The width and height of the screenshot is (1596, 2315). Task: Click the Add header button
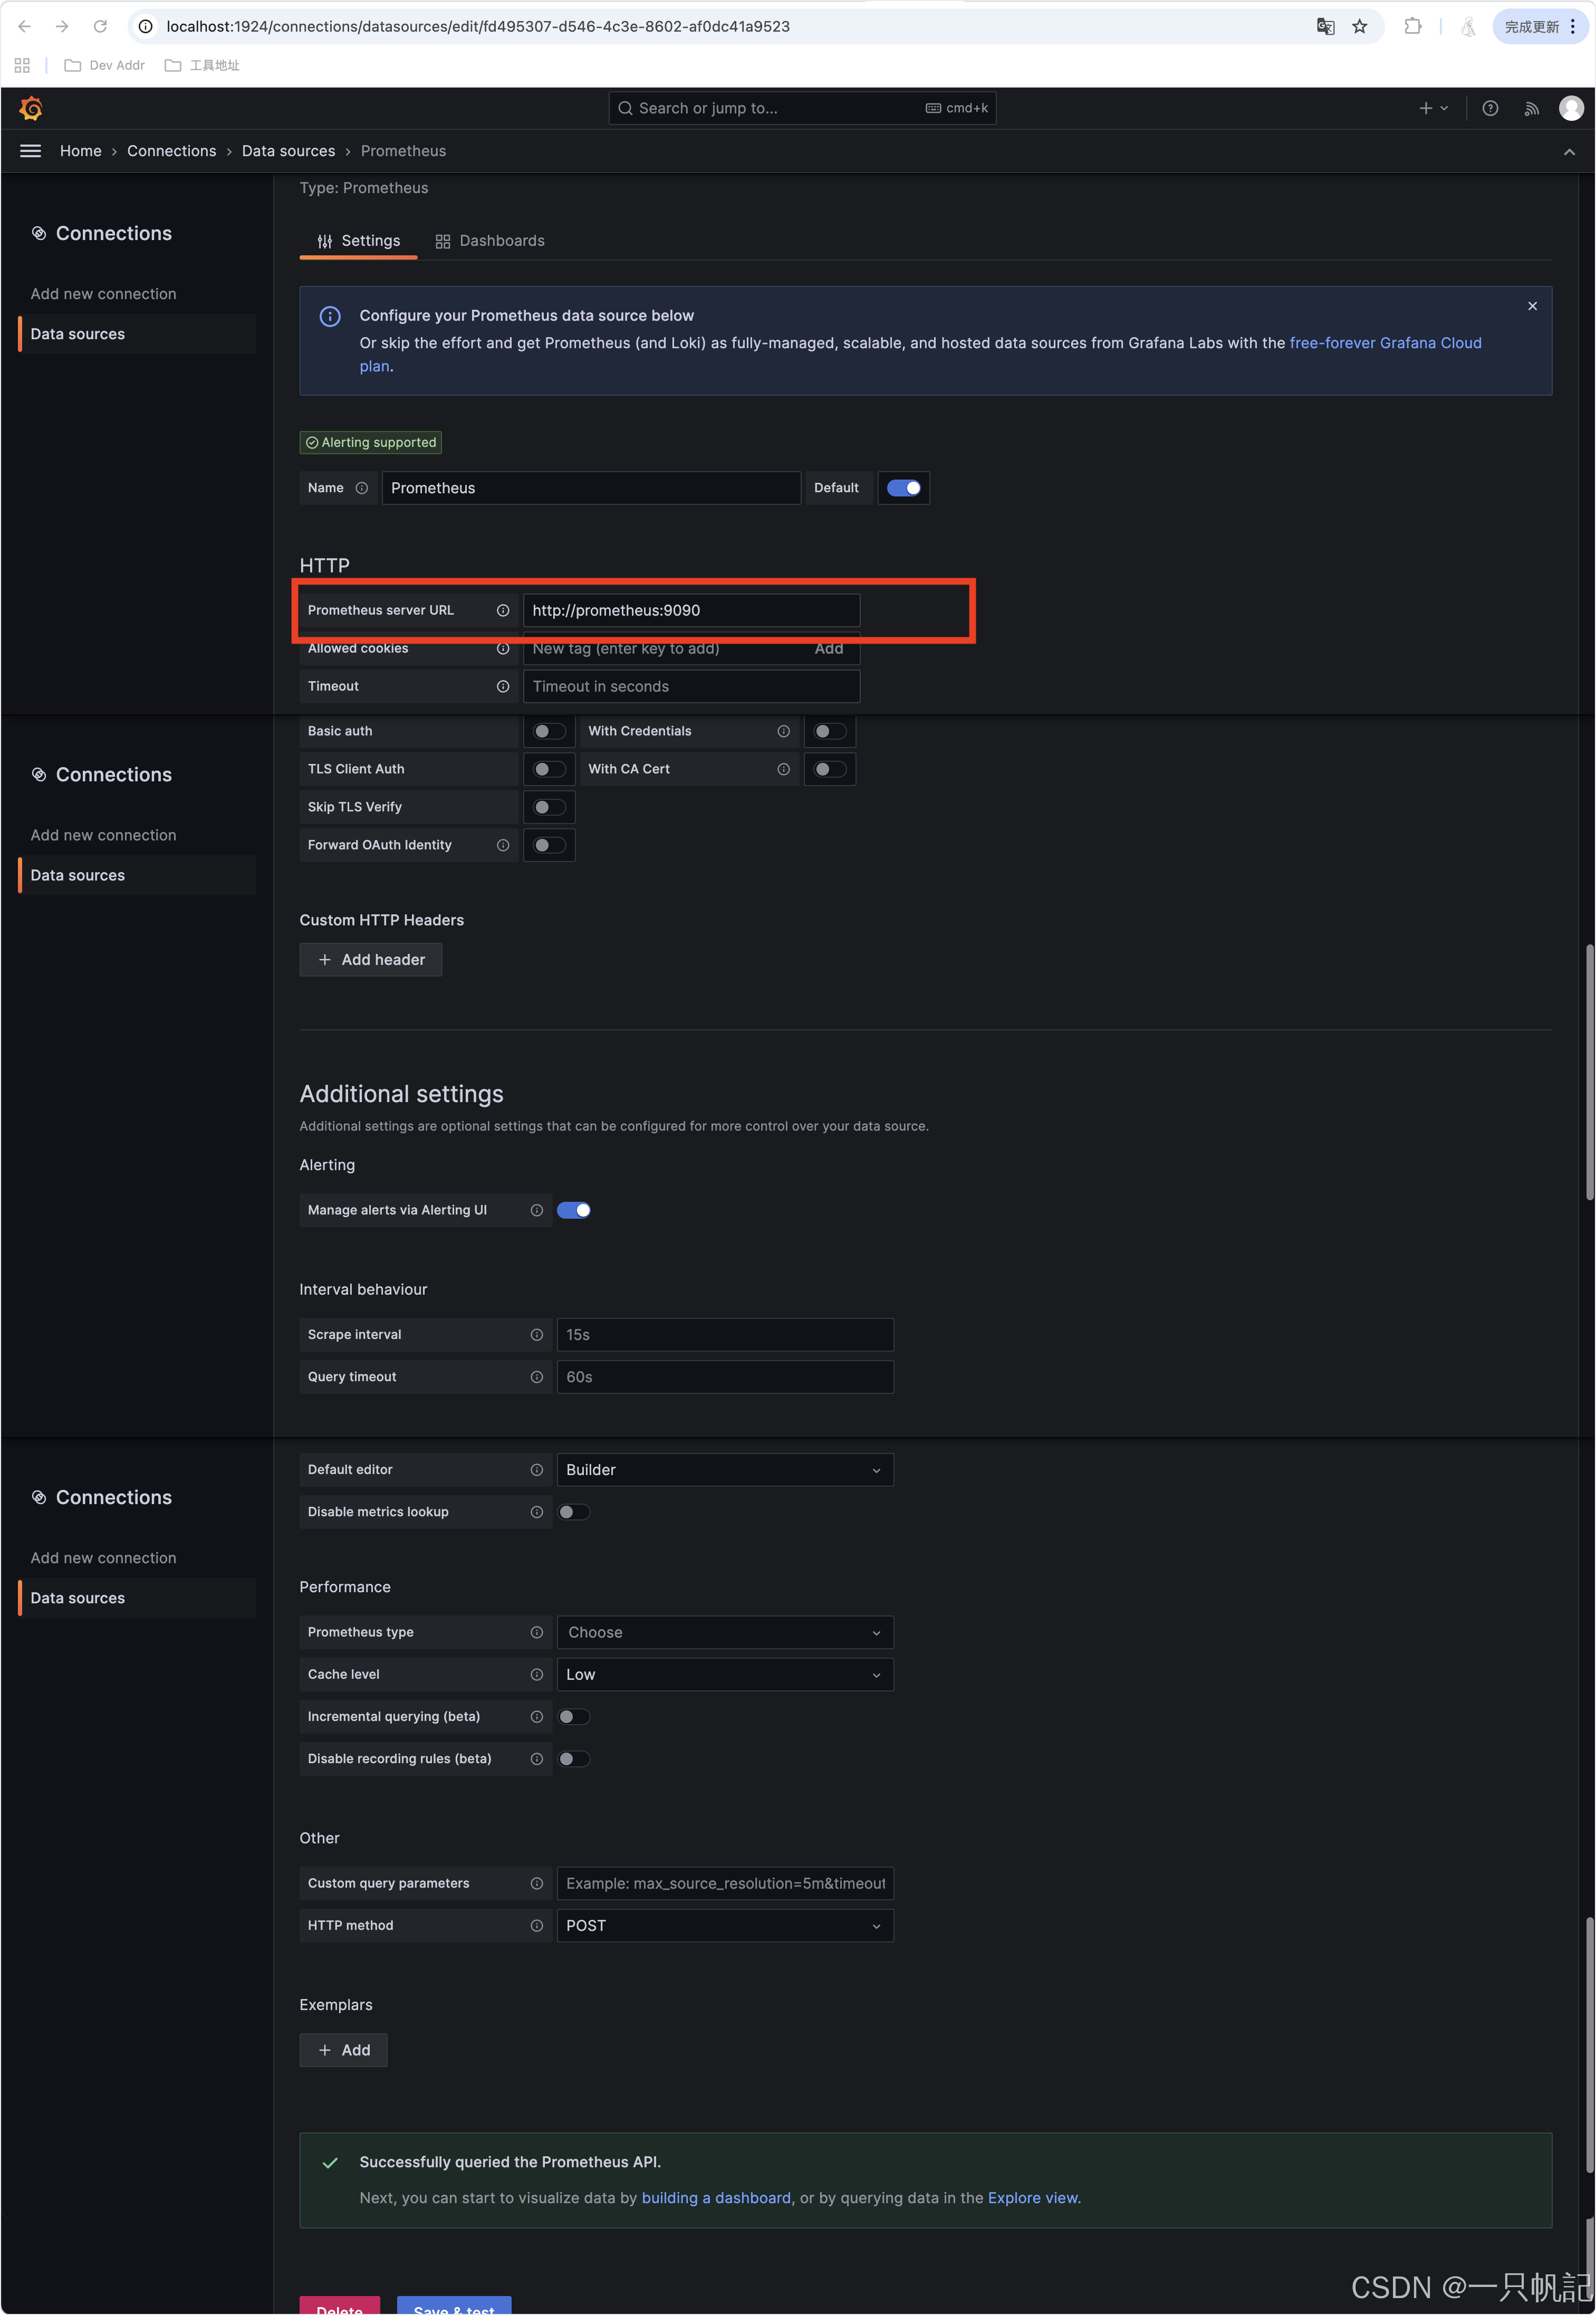click(371, 959)
